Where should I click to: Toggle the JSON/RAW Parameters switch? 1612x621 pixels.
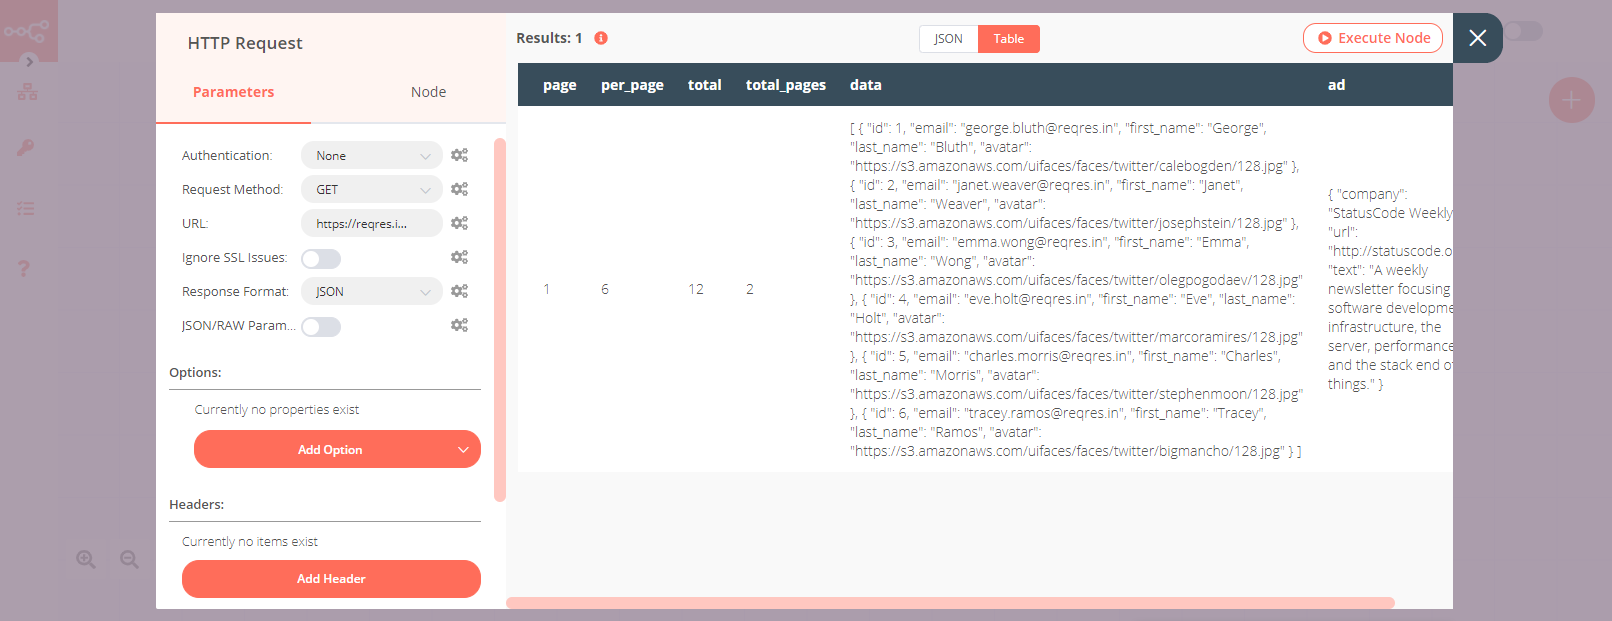[321, 327]
